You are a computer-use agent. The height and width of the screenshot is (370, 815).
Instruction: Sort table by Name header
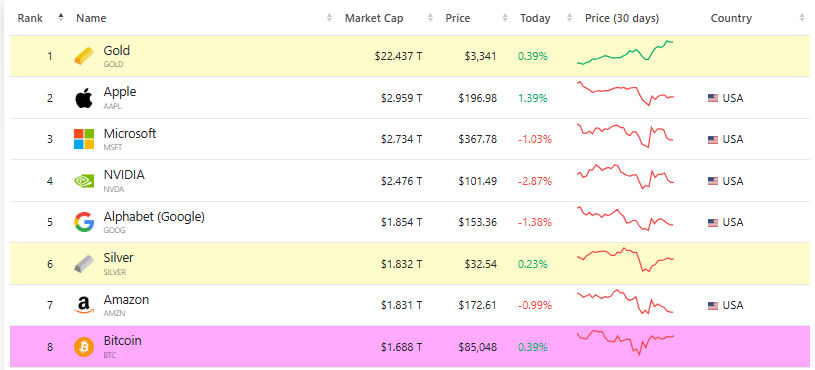(91, 18)
